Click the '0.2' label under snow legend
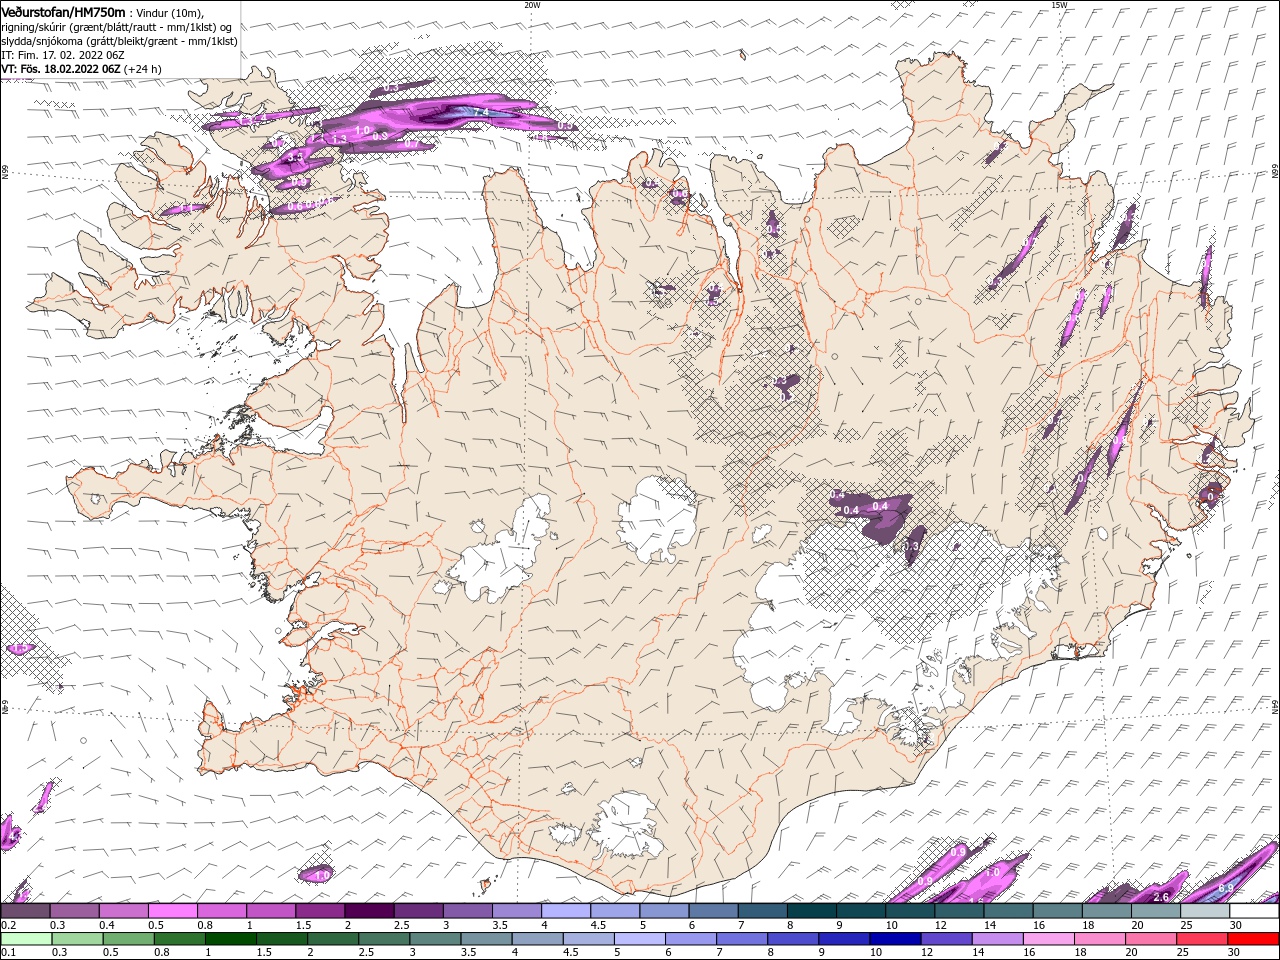The width and height of the screenshot is (1280, 960). [x=8, y=925]
